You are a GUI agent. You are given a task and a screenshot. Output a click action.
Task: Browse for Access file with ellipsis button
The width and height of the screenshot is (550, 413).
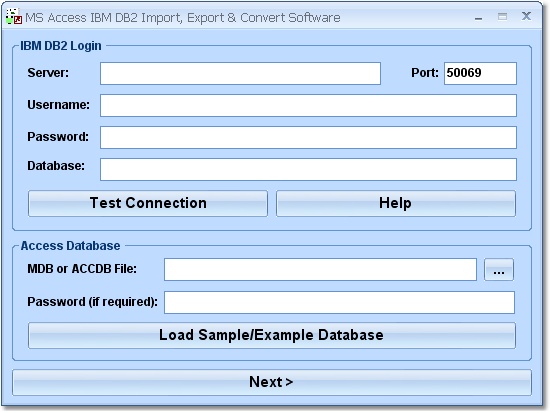pos(499,269)
